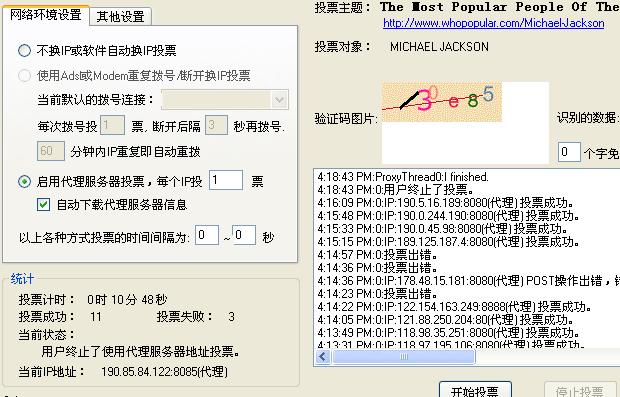Image resolution: width=620 pixels, height=397 pixels.
Task: Select the 用户终止了投票 log entry
Action: (x=395, y=190)
